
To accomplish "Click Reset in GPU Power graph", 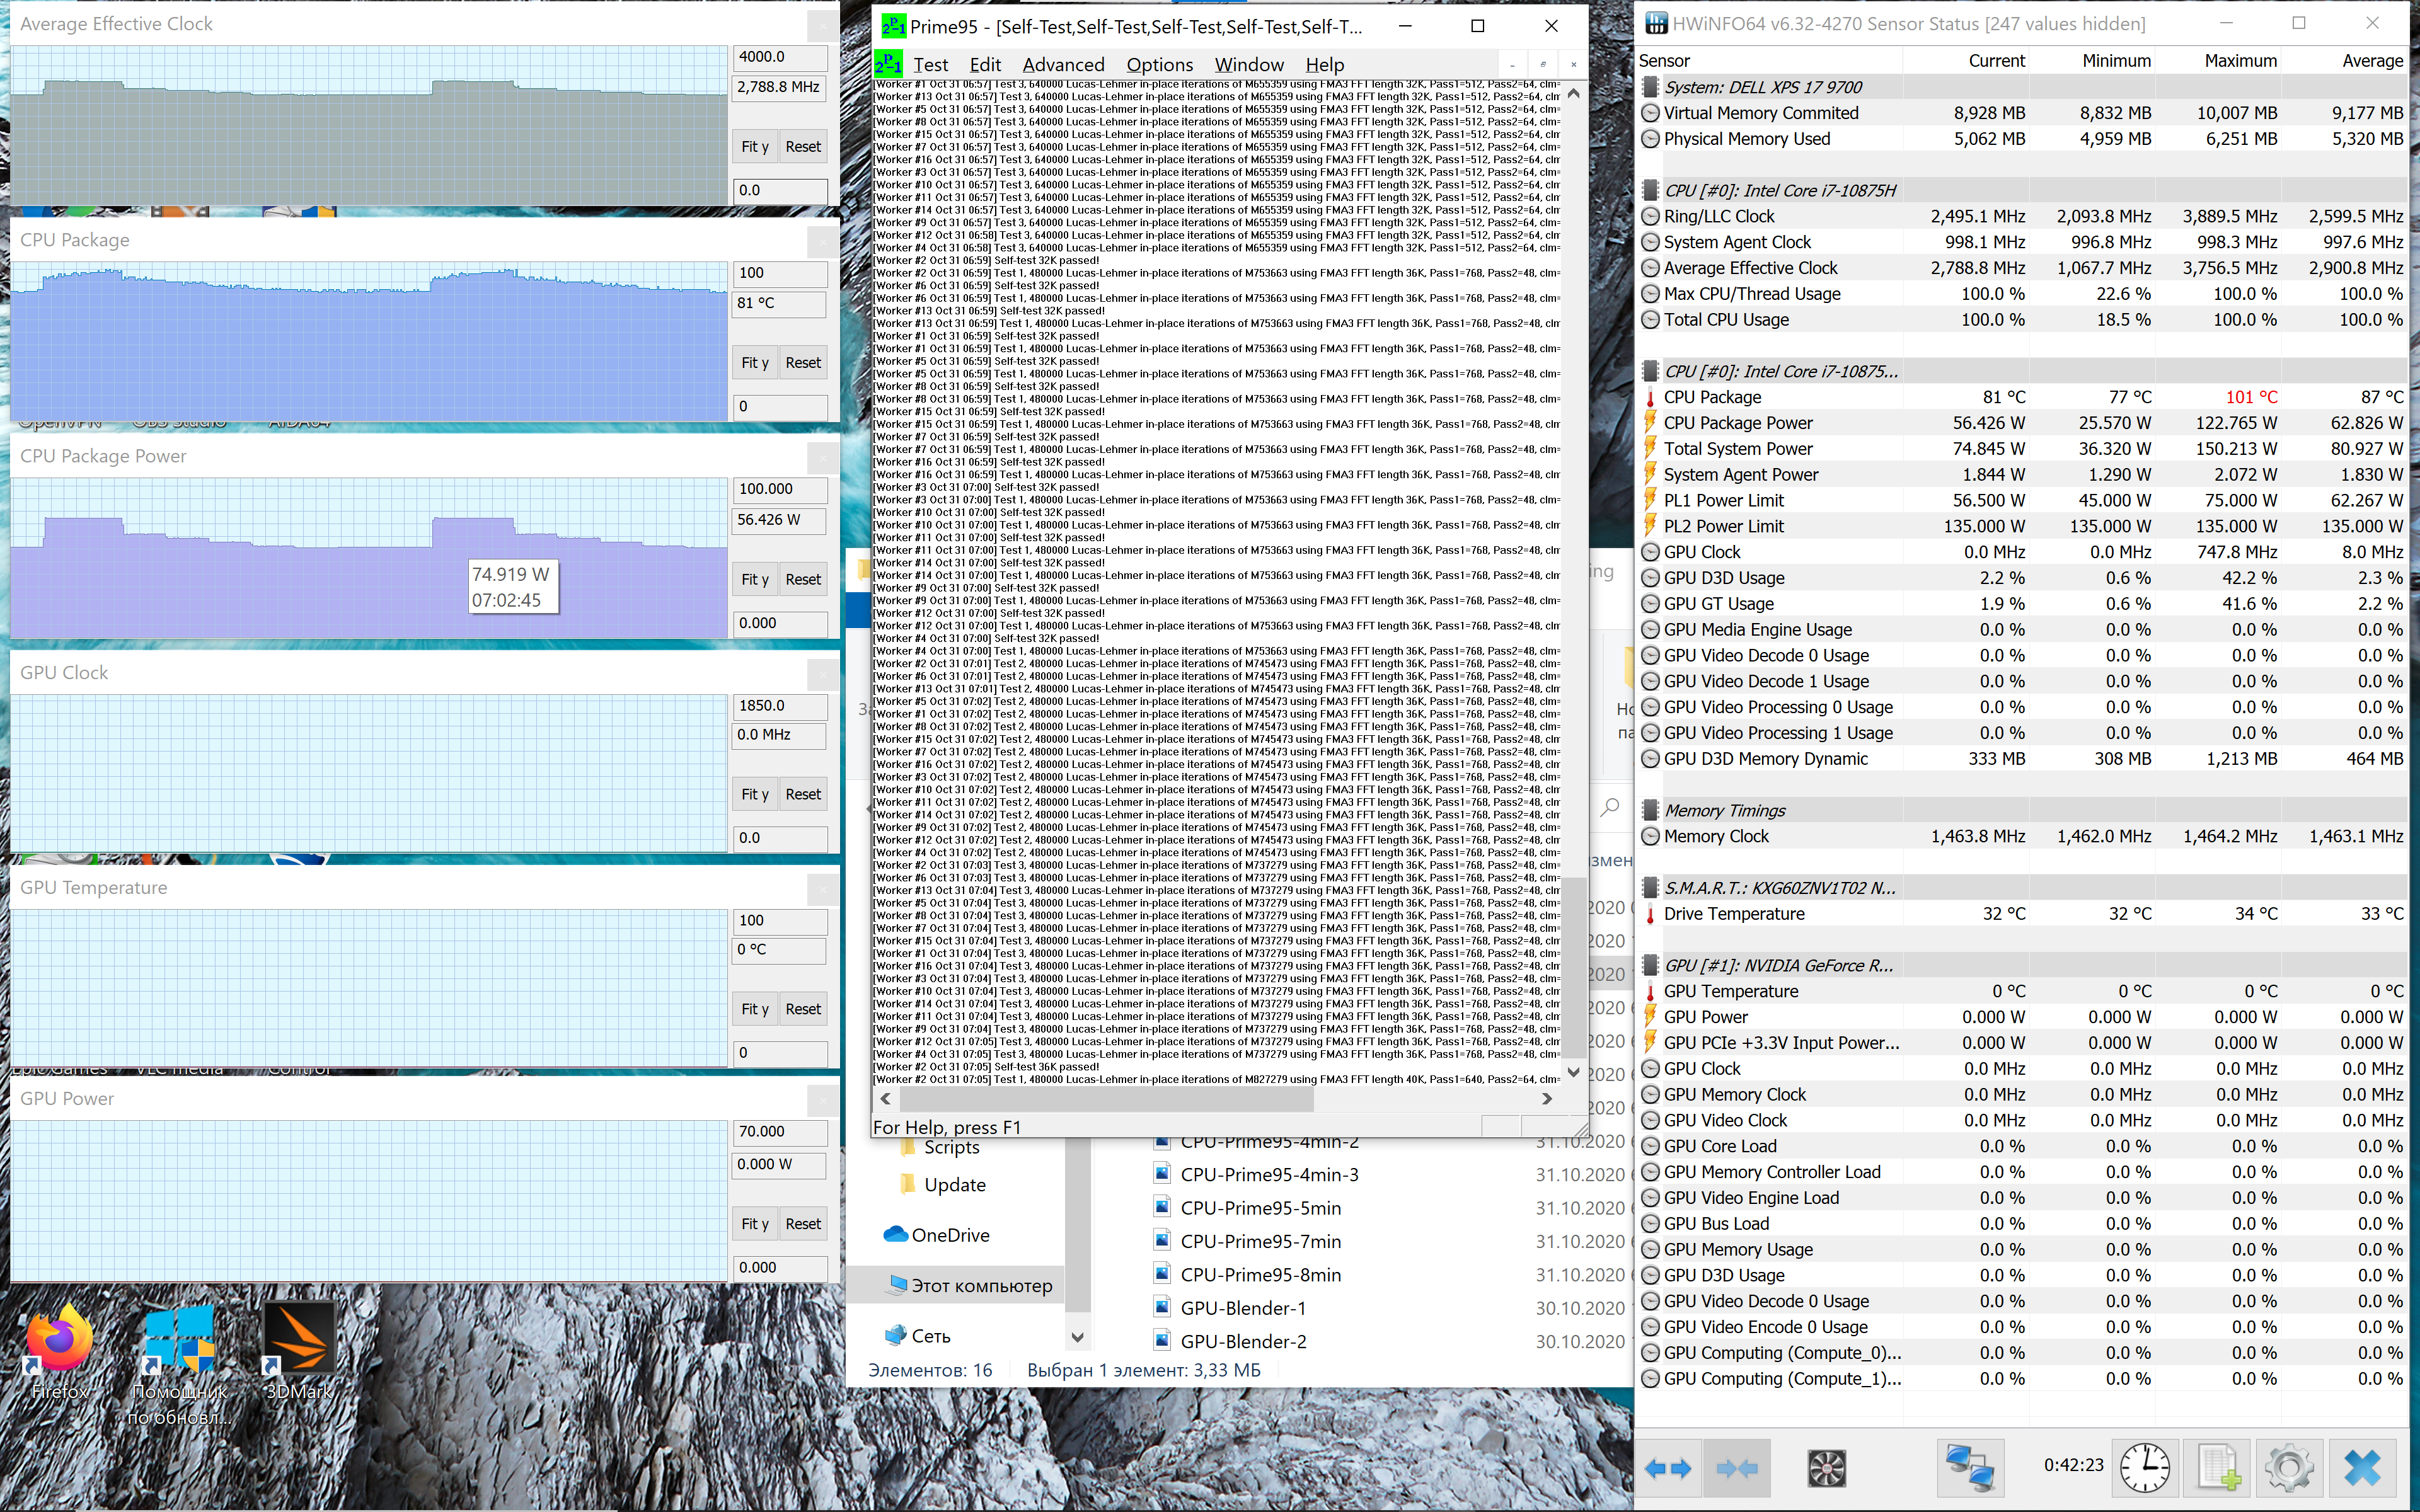I will (x=803, y=1224).
